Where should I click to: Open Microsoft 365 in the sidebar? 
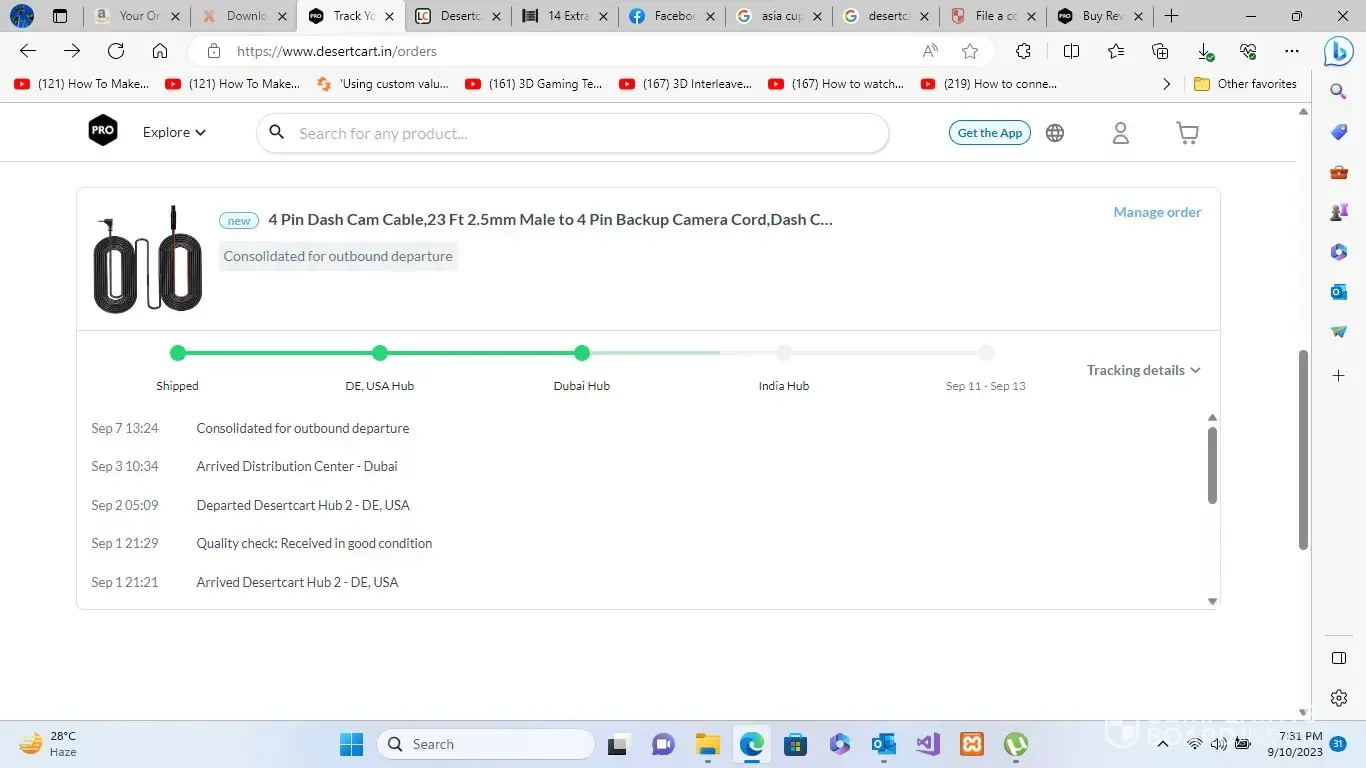click(1339, 252)
